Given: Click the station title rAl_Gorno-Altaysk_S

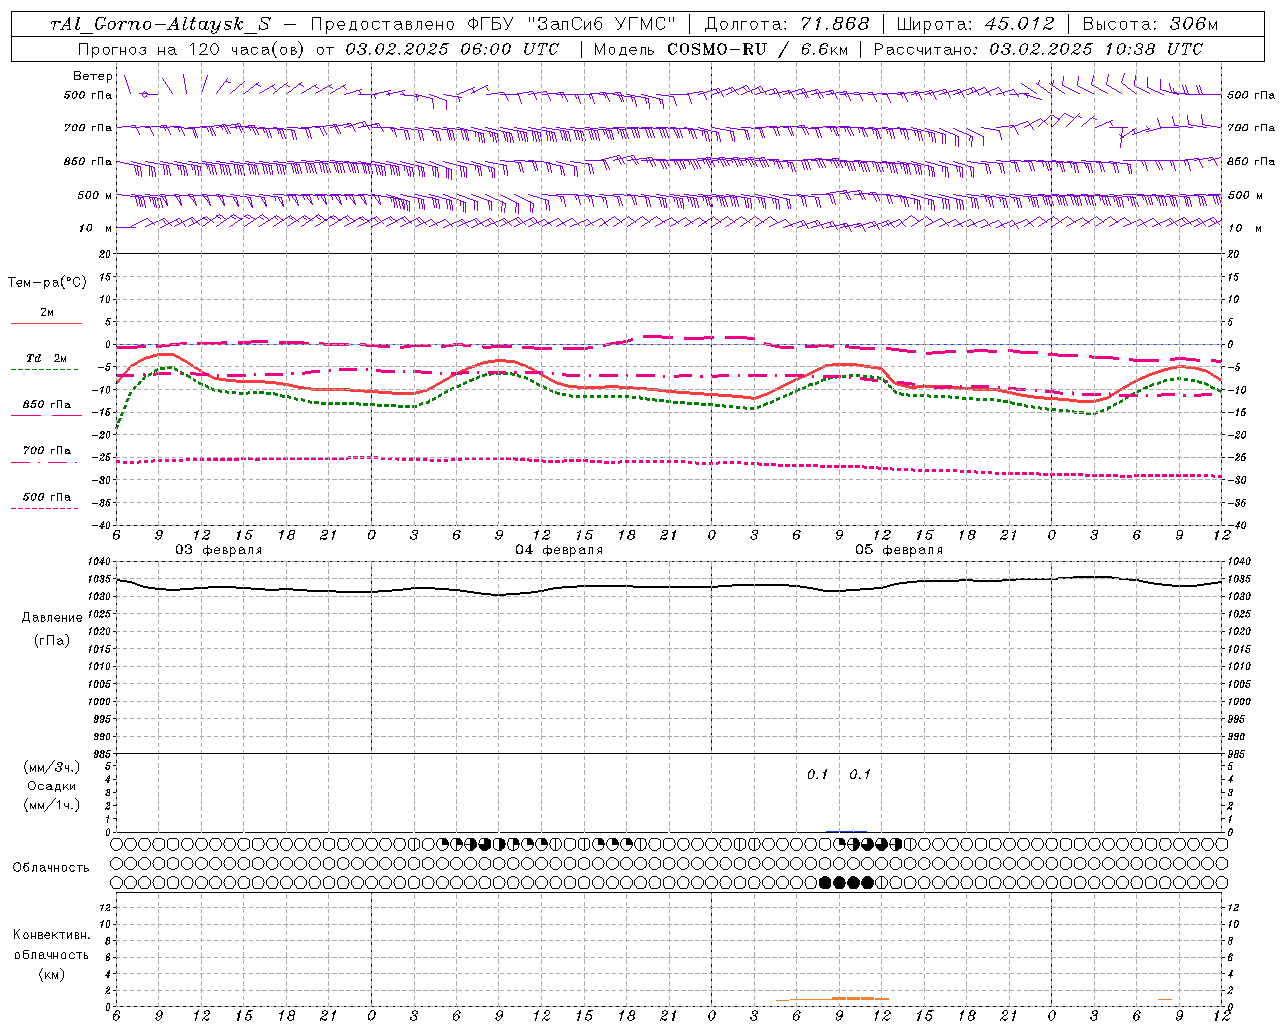Looking at the screenshot, I should (x=161, y=25).
